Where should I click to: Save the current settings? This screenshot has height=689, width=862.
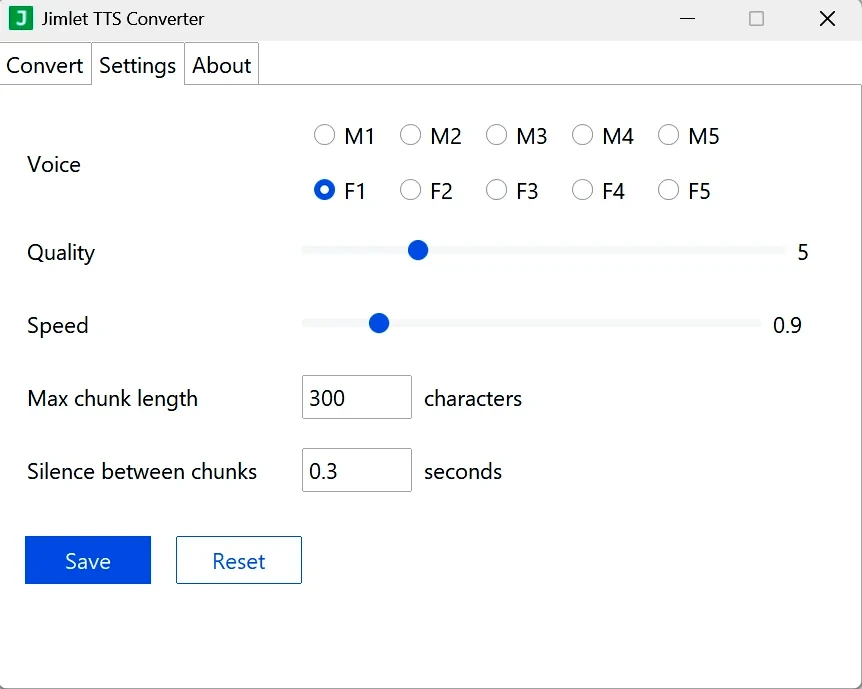87,560
